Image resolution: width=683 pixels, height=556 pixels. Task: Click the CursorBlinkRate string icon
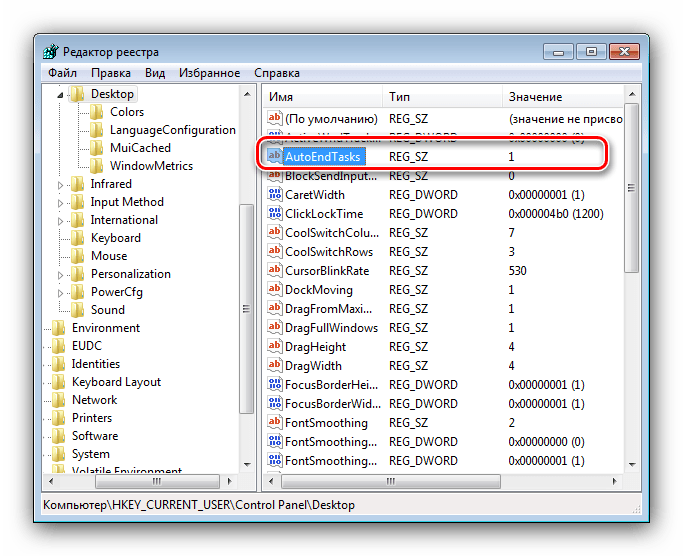pos(274,270)
